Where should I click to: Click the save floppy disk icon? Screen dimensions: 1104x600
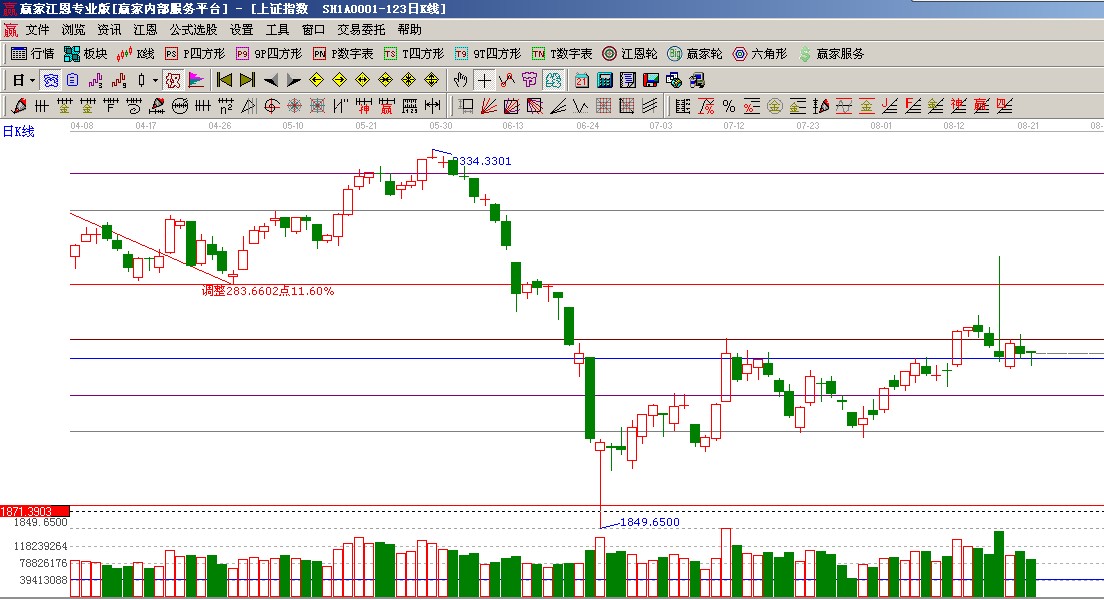[650, 80]
